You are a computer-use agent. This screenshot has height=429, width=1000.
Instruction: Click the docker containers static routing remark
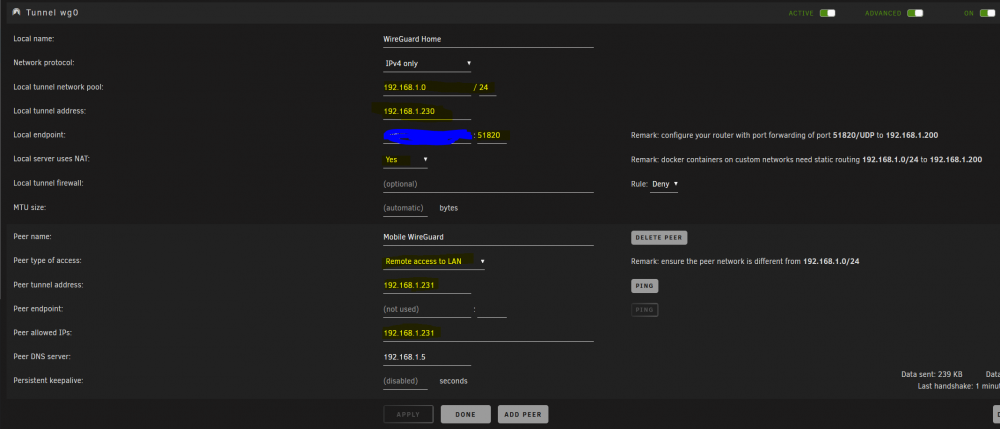[x=805, y=159]
